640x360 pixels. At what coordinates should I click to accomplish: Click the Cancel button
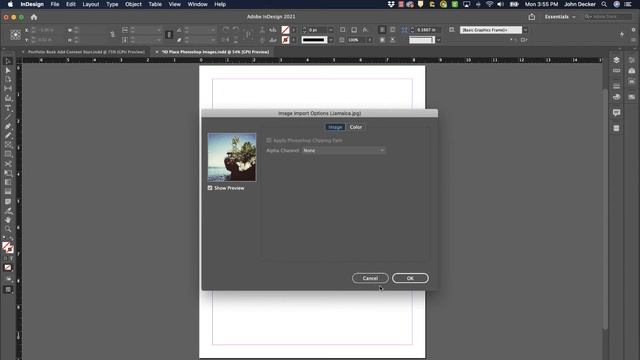coord(370,278)
